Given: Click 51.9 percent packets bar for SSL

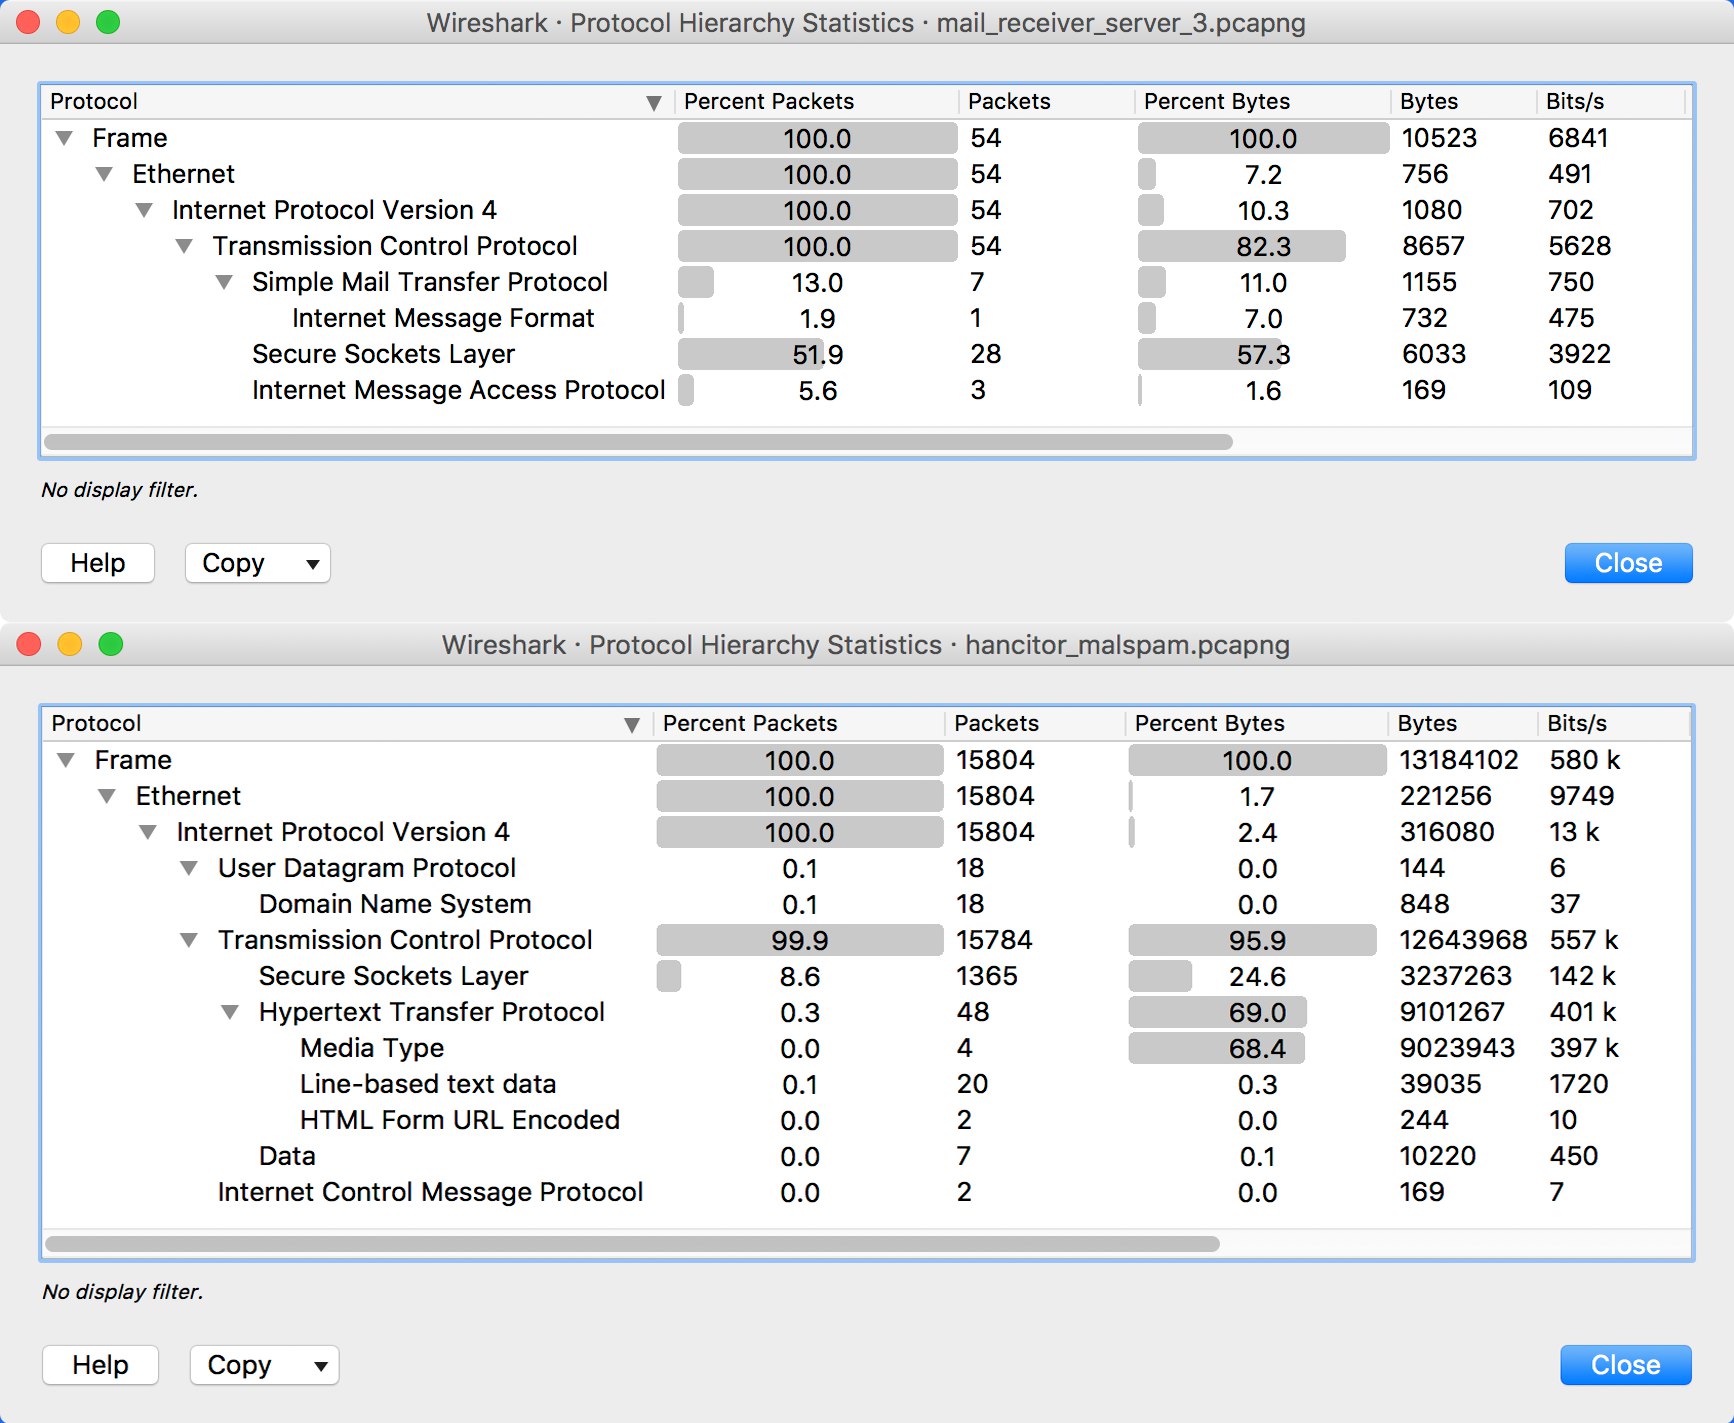Looking at the screenshot, I should [x=751, y=354].
